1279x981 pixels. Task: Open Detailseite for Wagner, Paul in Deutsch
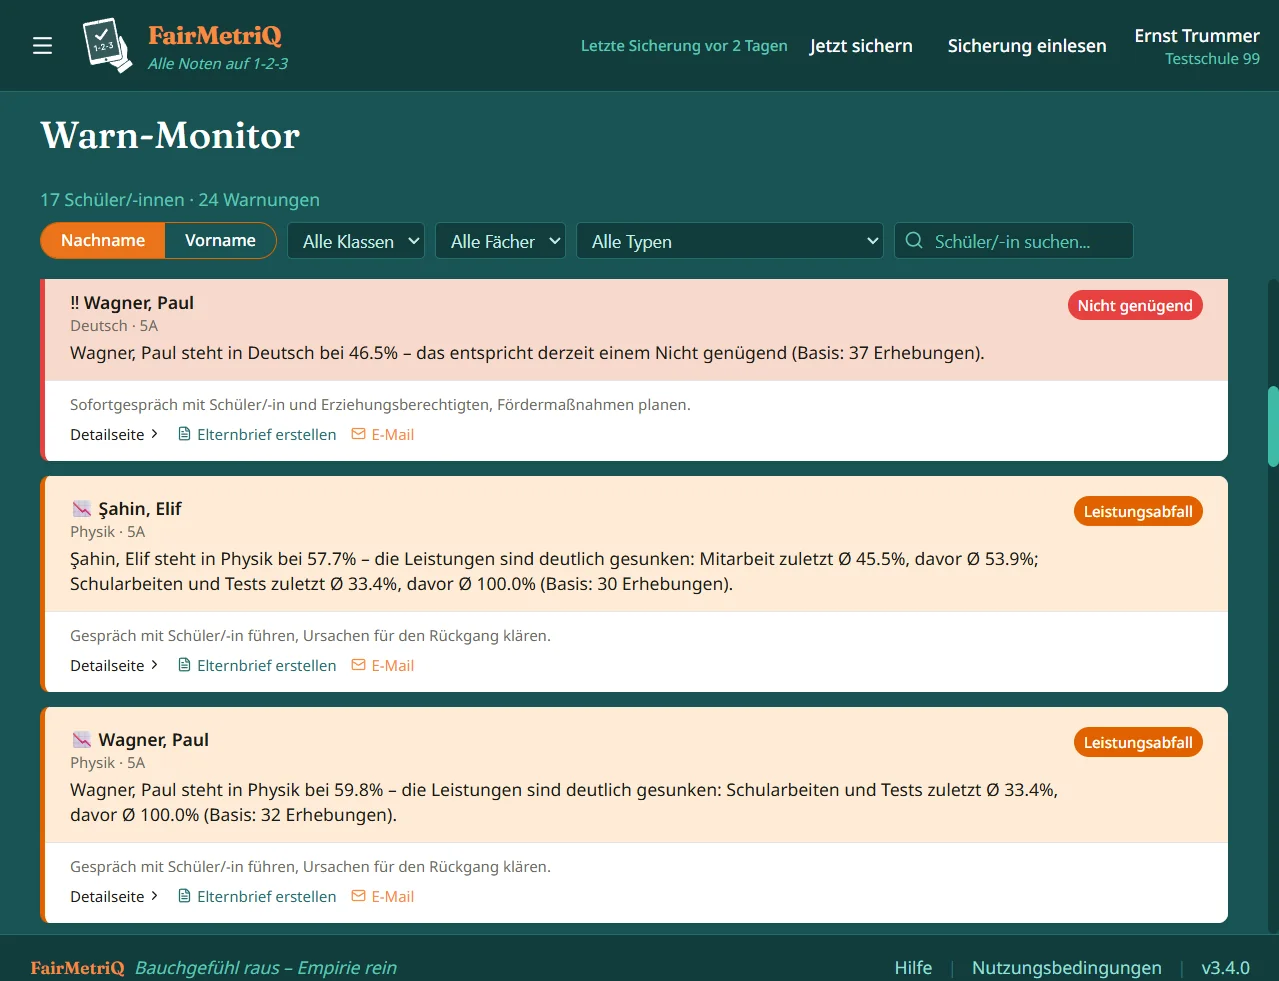tap(114, 434)
